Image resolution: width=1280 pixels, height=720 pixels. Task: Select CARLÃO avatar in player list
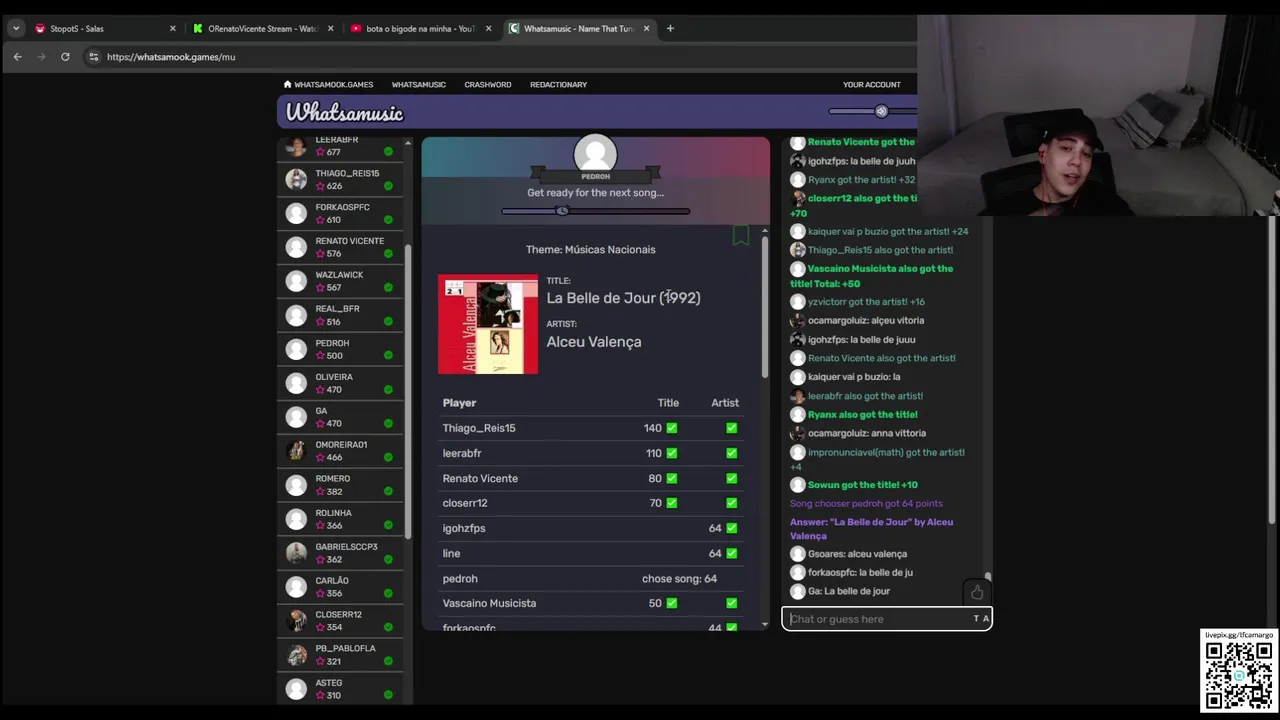(x=296, y=587)
